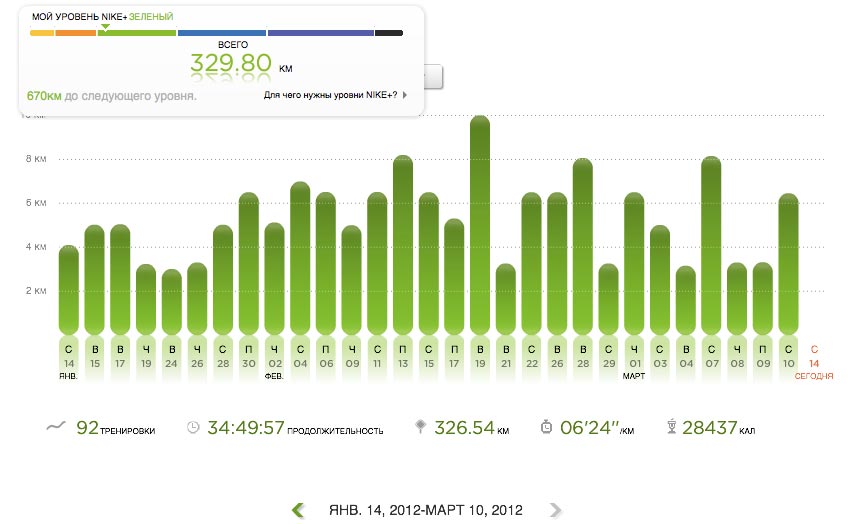Viewport: 851px width, 524px height.
Task: Click the bar for March 10
Action: 788,264
